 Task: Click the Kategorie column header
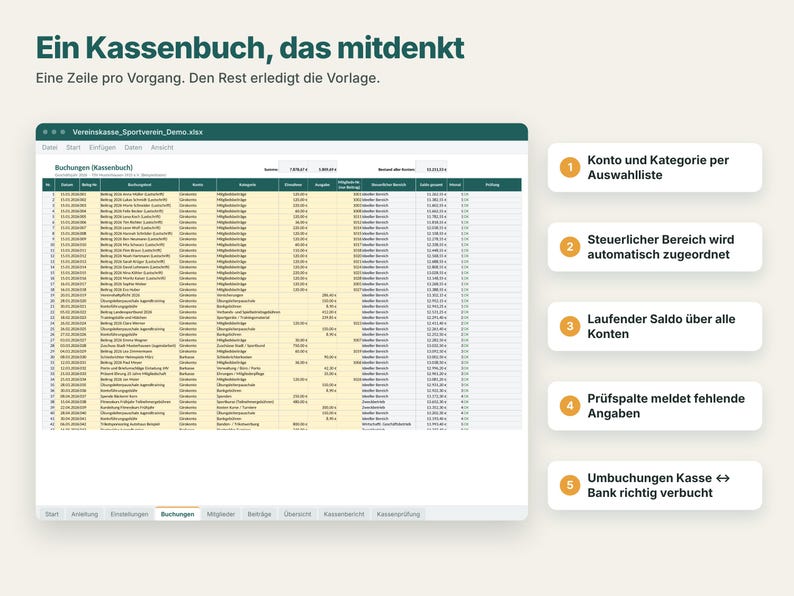tap(247, 185)
